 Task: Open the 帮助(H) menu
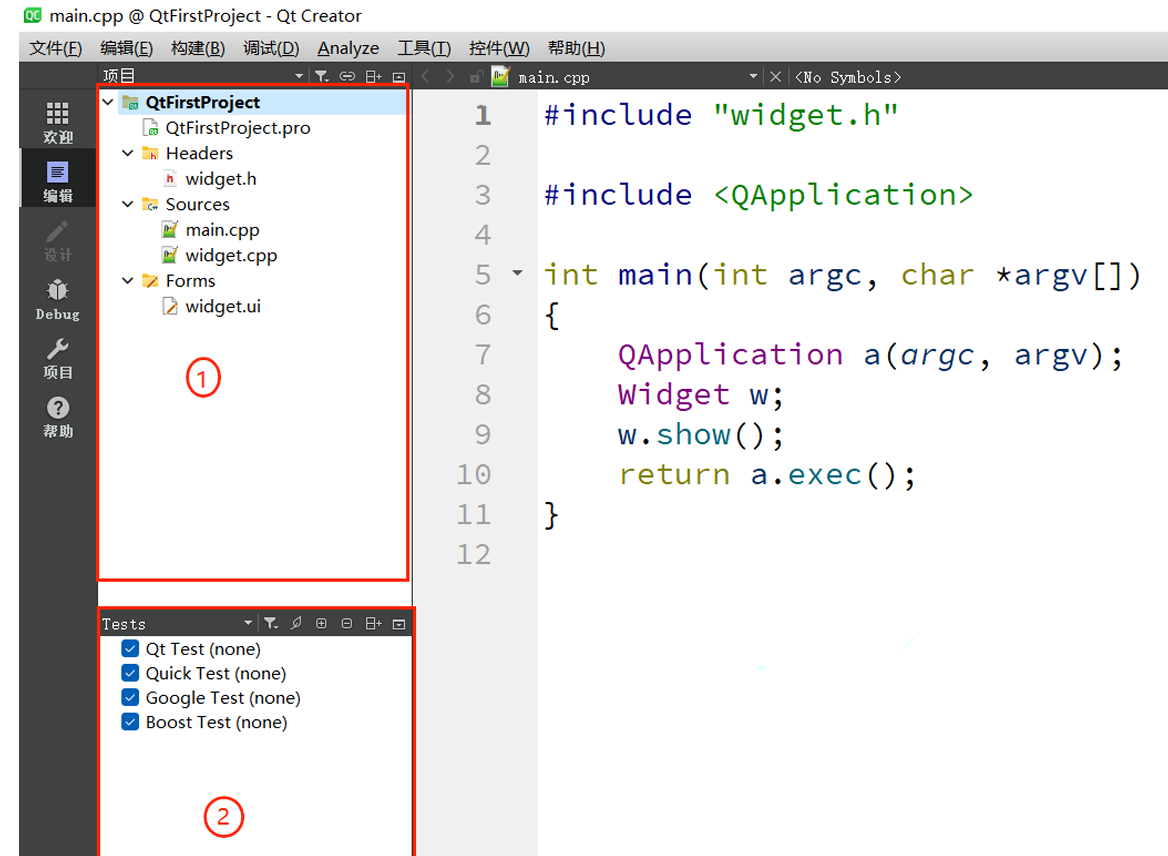tap(577, 48)
